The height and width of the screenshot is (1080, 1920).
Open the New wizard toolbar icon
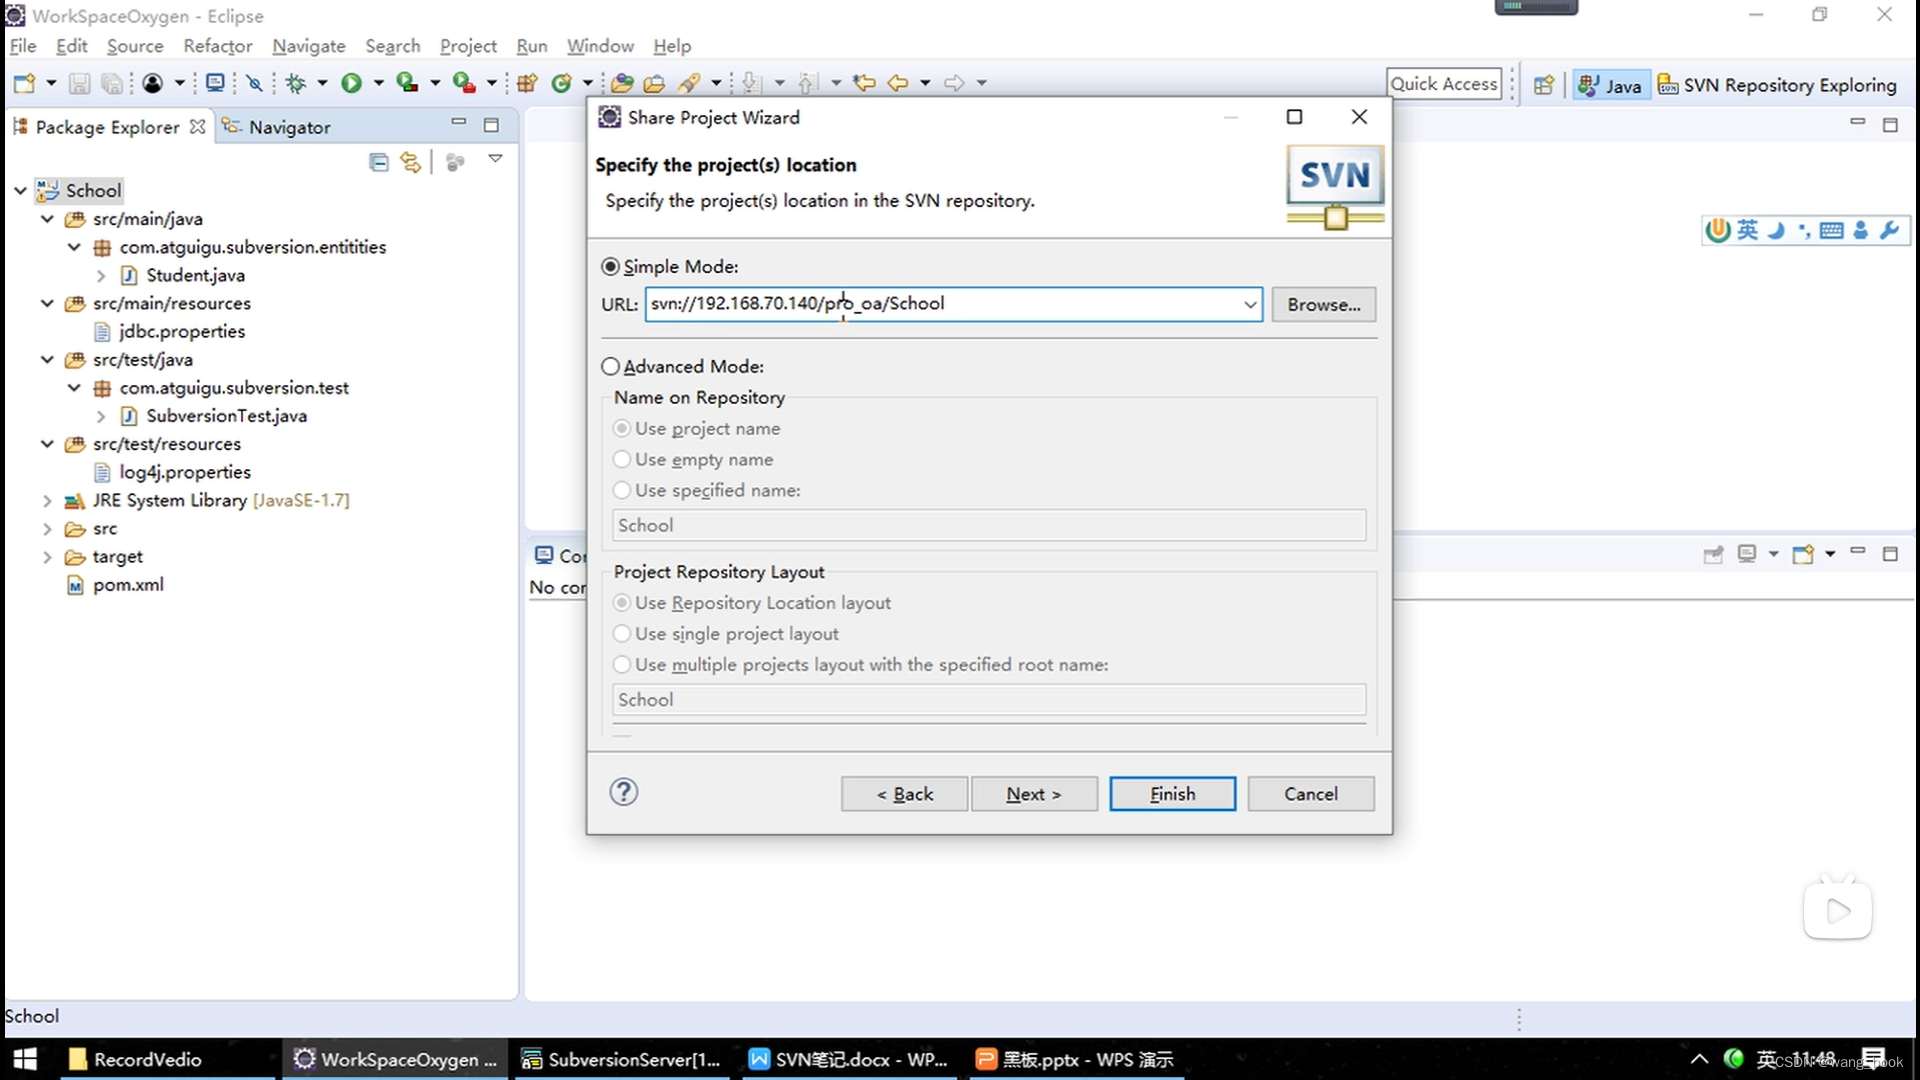pyautogui.click(x=25, y=84)
